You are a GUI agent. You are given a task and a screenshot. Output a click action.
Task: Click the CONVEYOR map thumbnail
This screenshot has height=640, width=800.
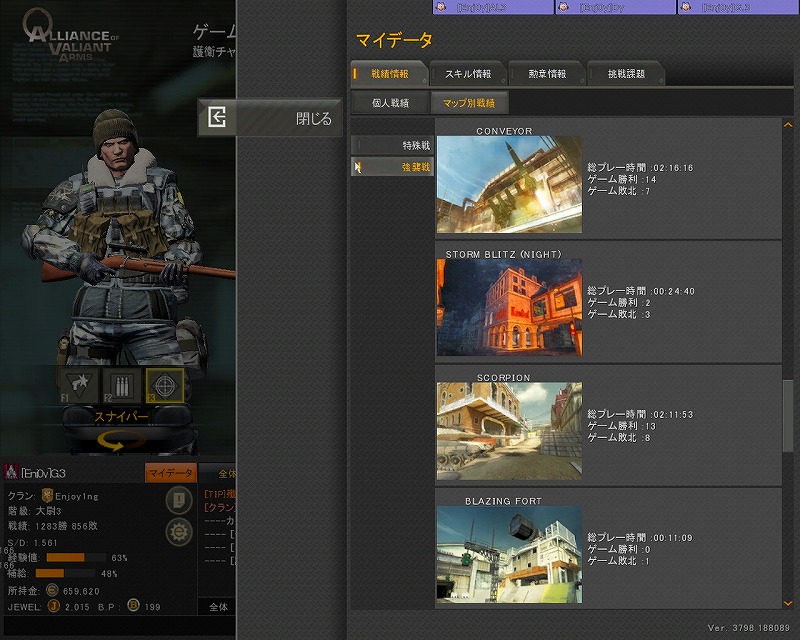pos(509,185)
